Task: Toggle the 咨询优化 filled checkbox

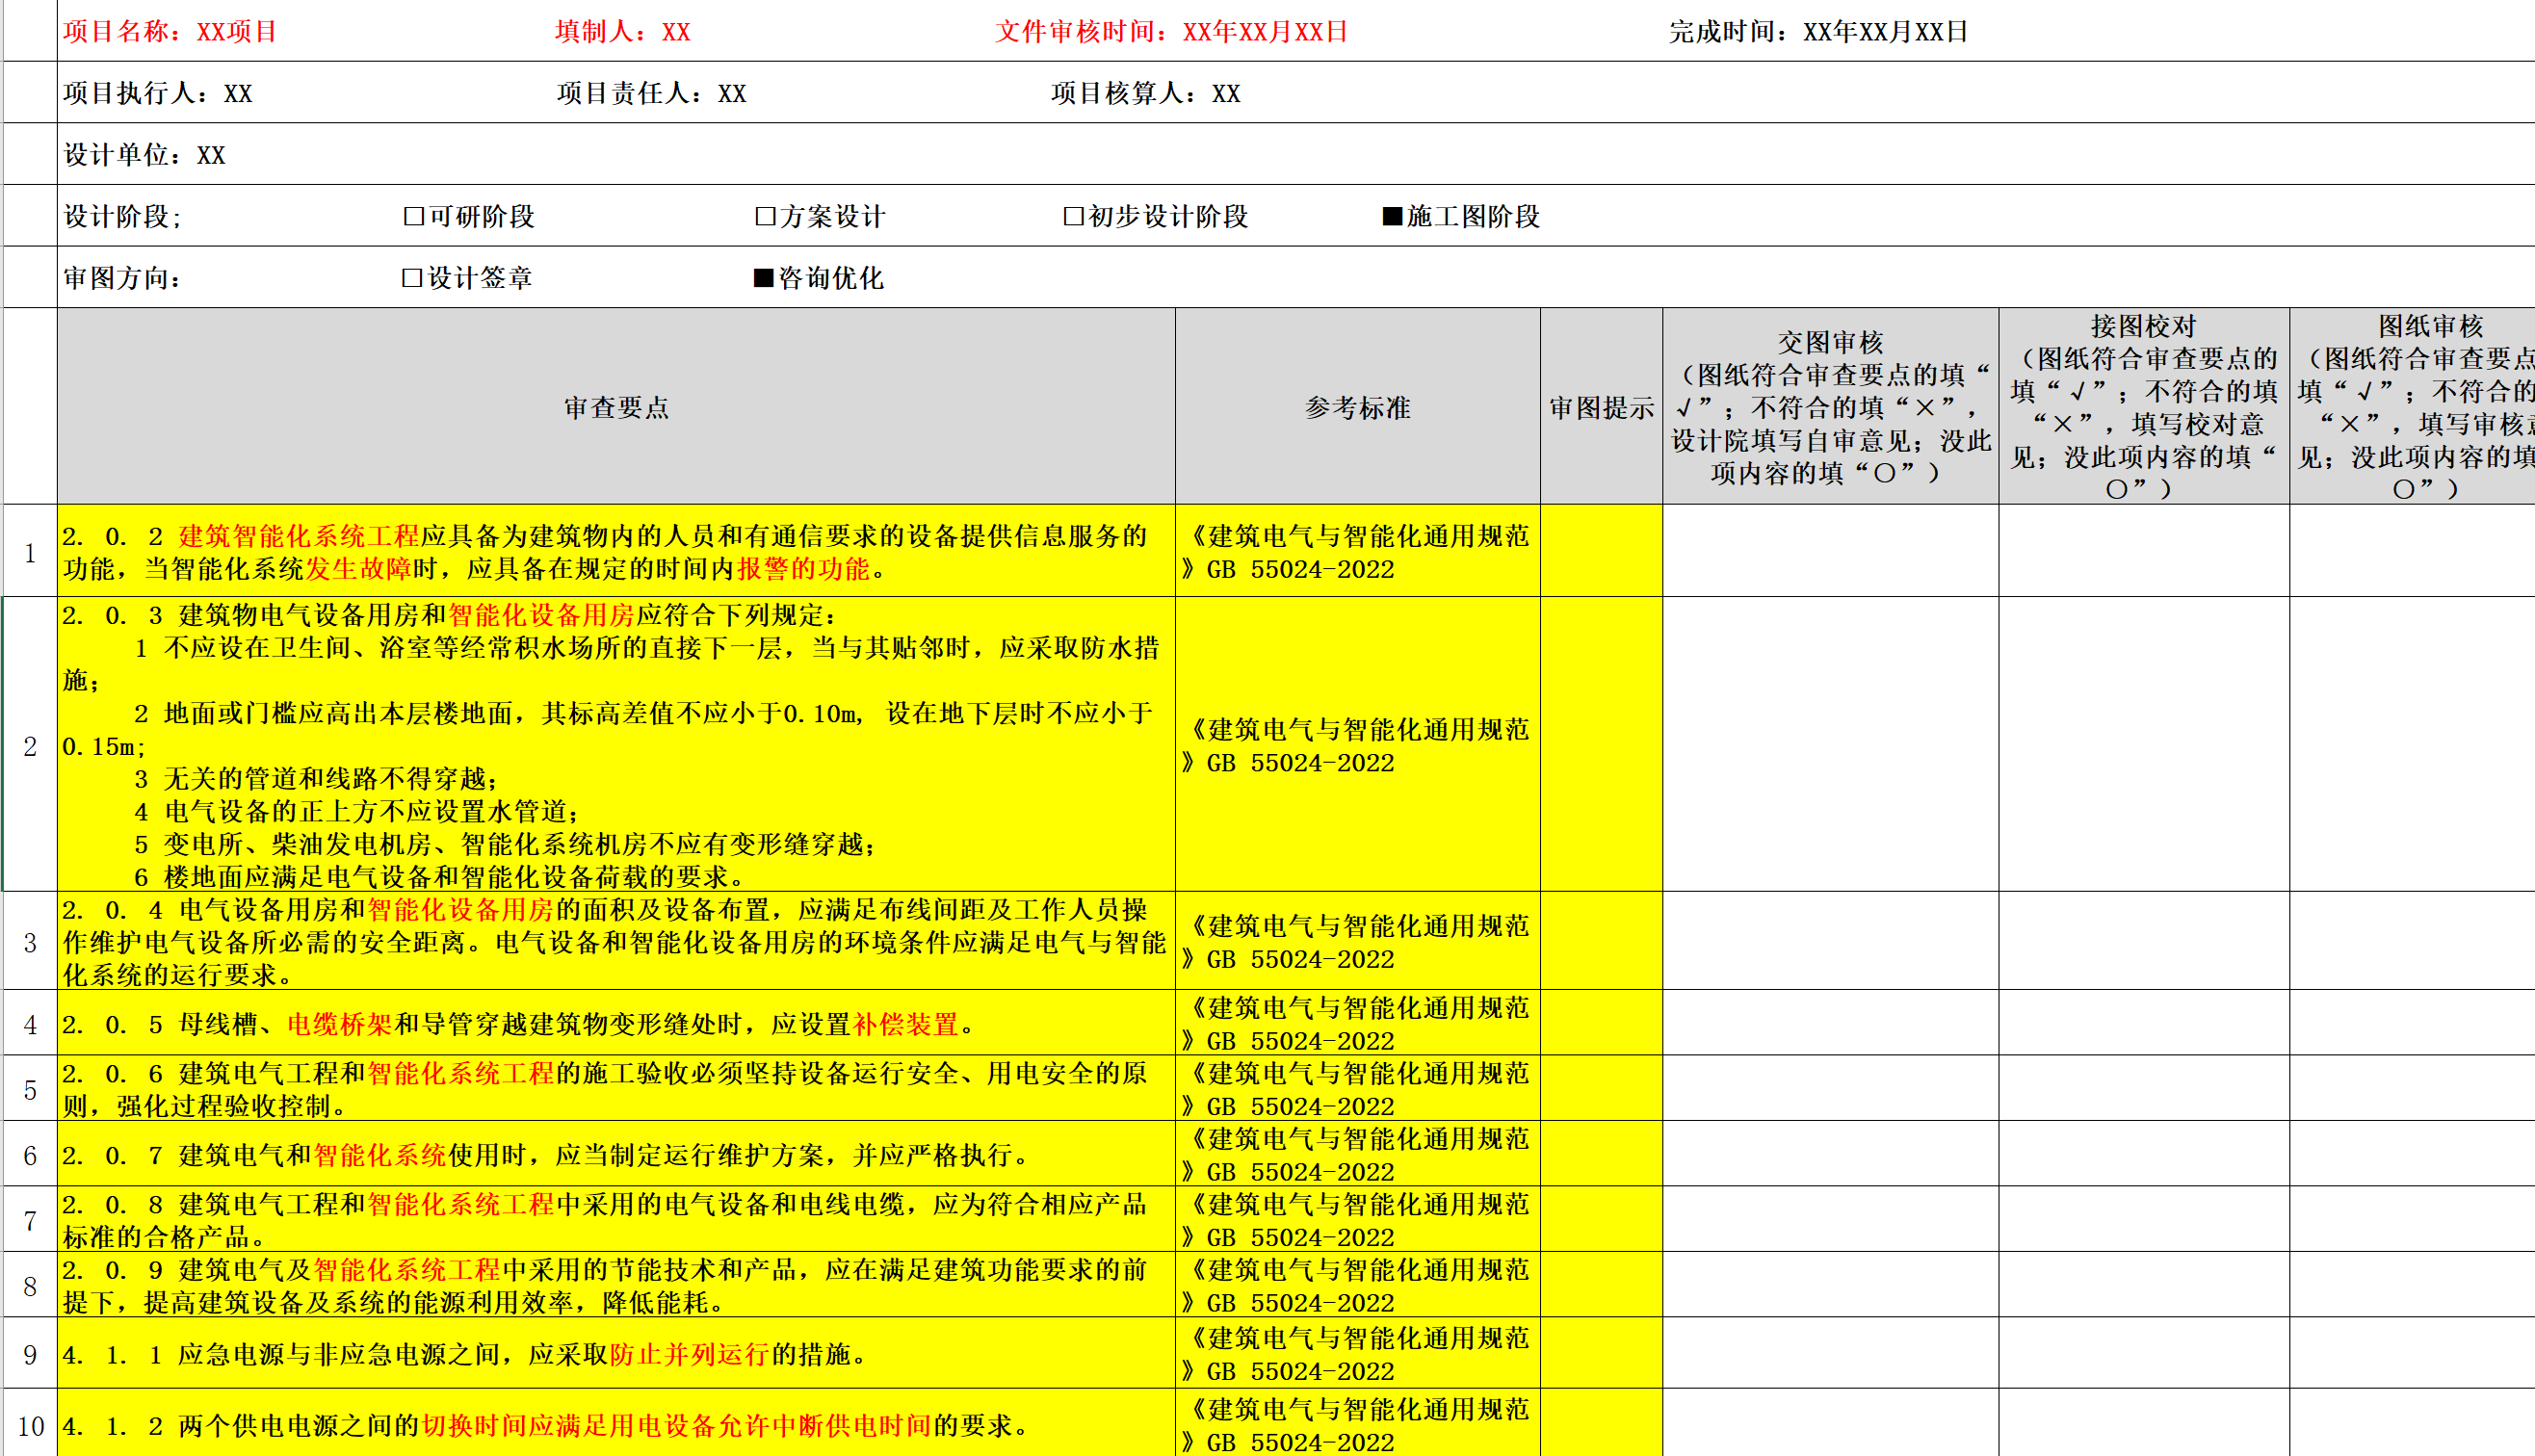Action: [763, 278]
